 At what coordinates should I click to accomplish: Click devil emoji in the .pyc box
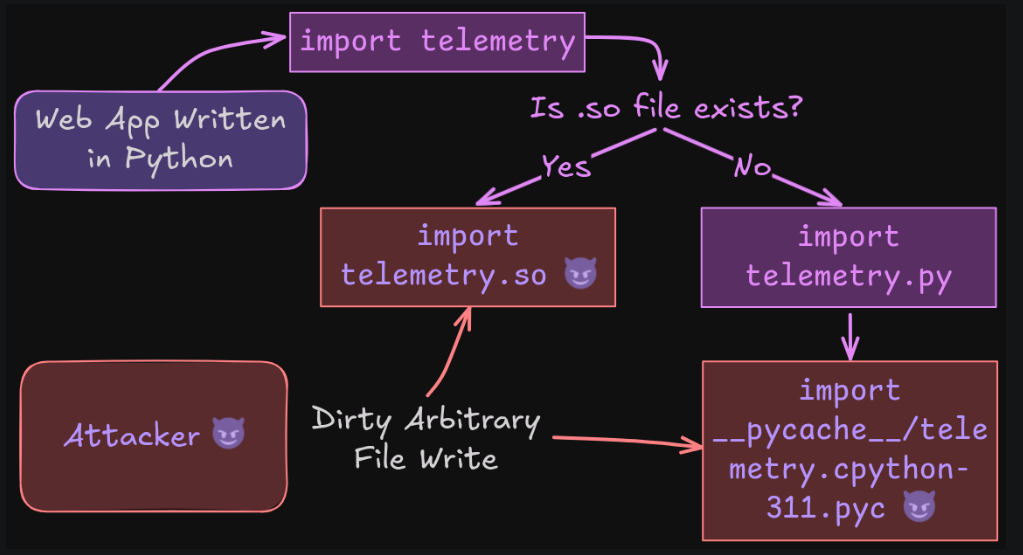919,507
